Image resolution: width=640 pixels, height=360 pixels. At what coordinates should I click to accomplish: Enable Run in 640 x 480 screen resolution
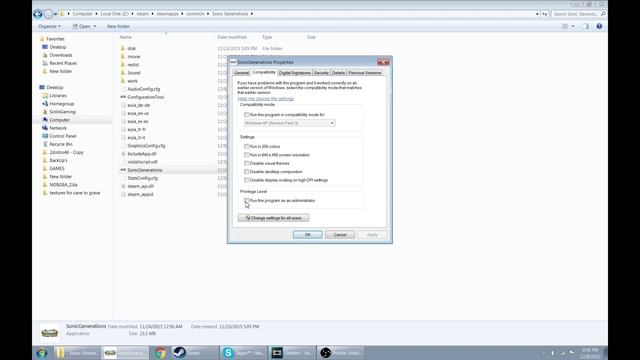tap(247, 155)
